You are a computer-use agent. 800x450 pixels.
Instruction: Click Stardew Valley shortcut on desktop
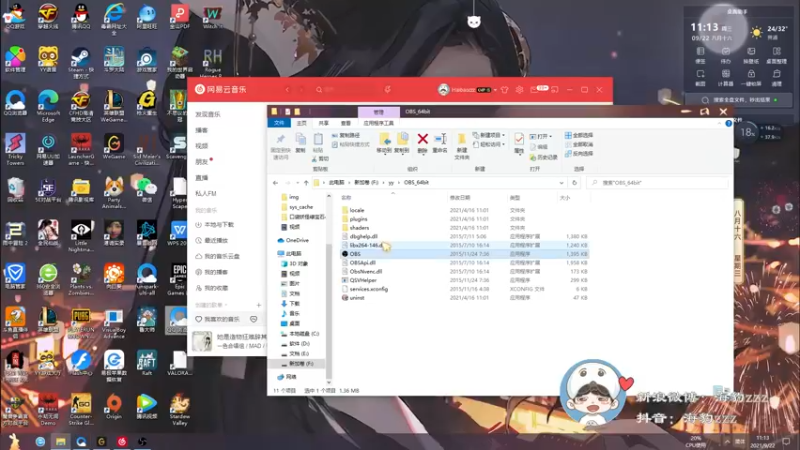coord(180,409)
